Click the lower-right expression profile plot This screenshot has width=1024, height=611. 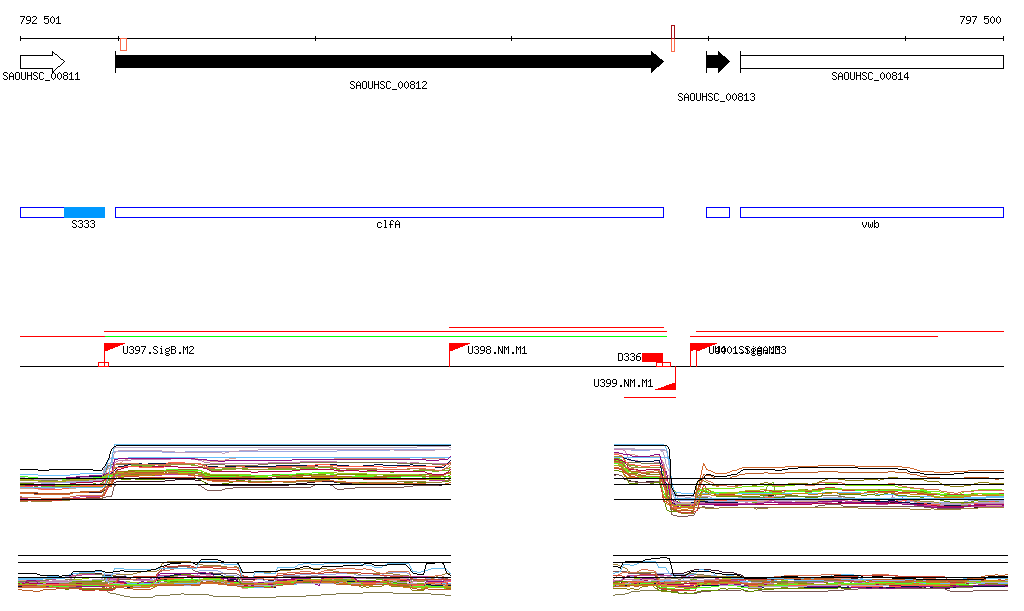pyautogui.click(x=810, y=575)
